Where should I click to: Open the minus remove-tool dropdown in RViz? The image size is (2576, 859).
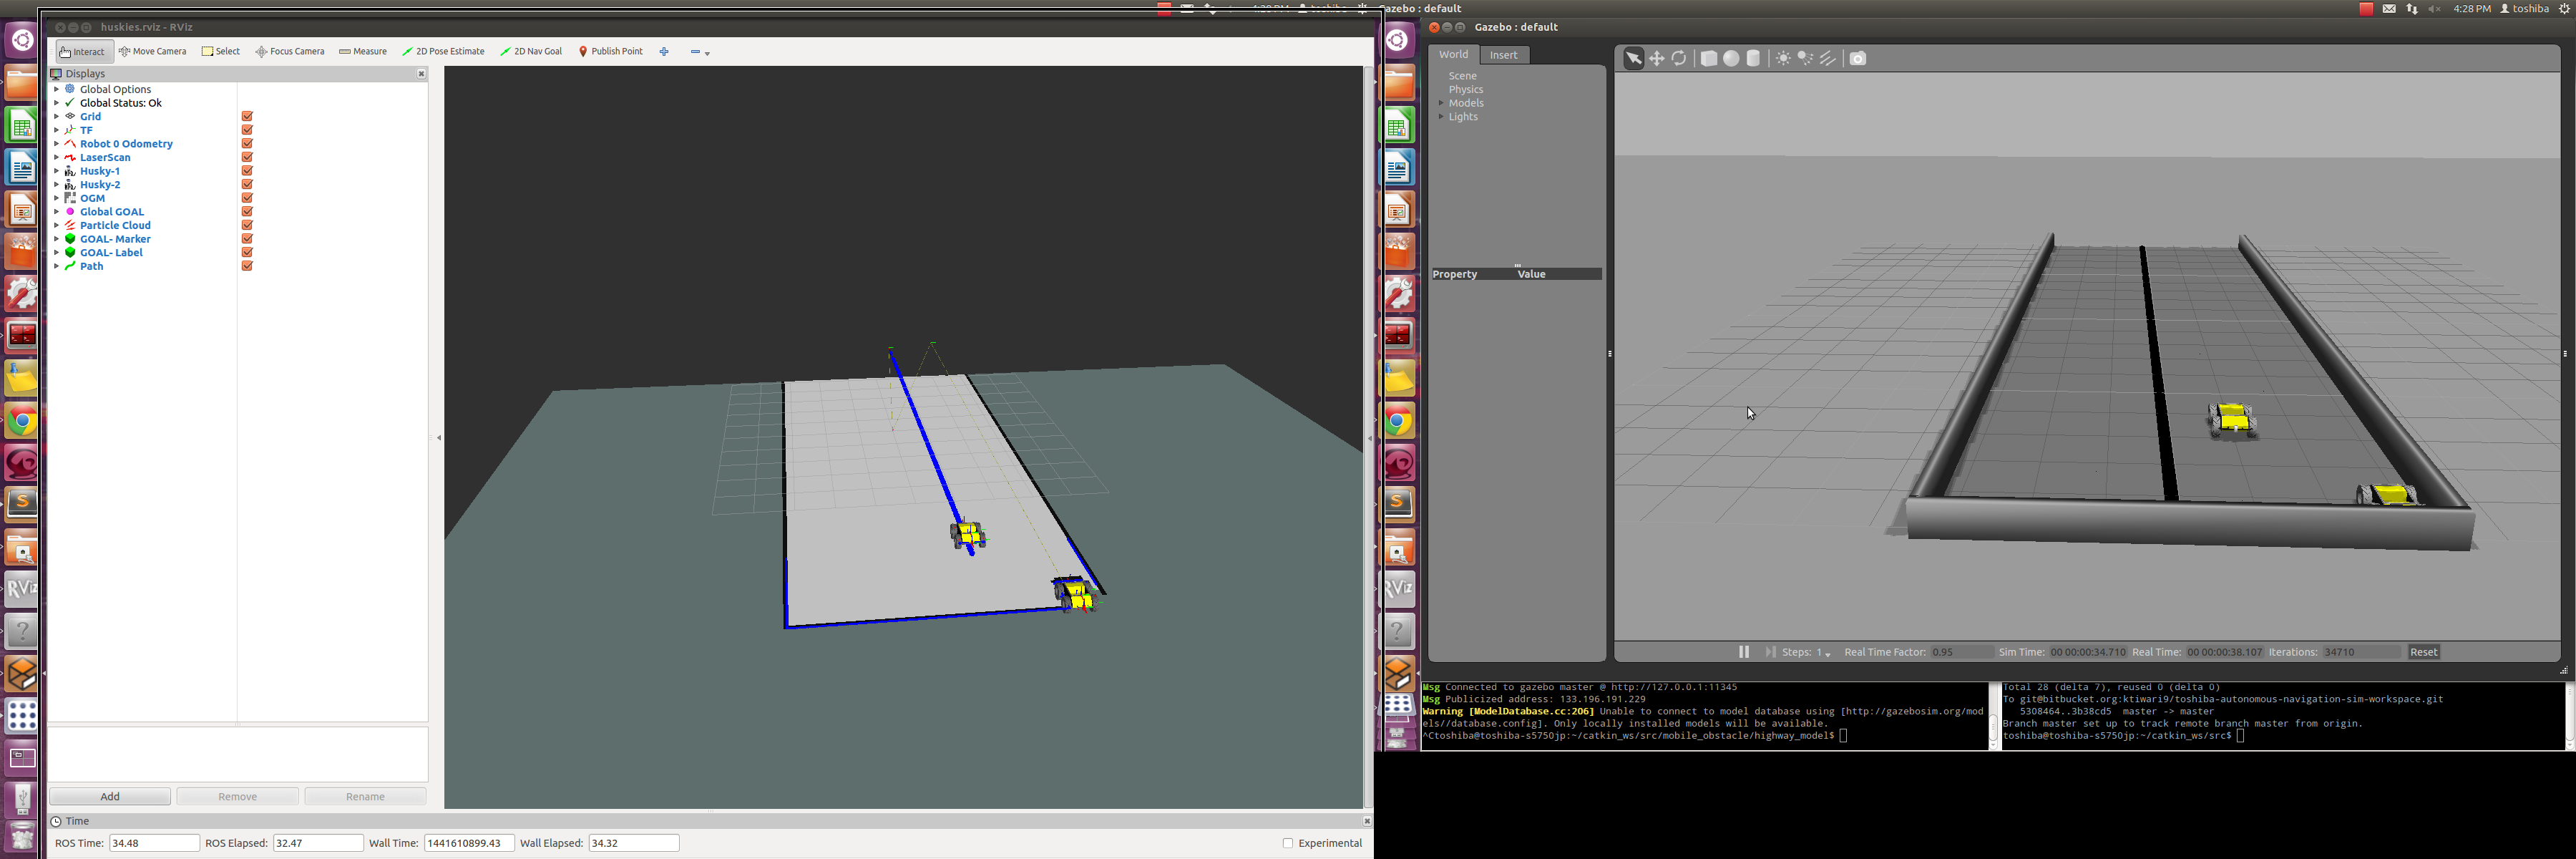click(700, 52)
